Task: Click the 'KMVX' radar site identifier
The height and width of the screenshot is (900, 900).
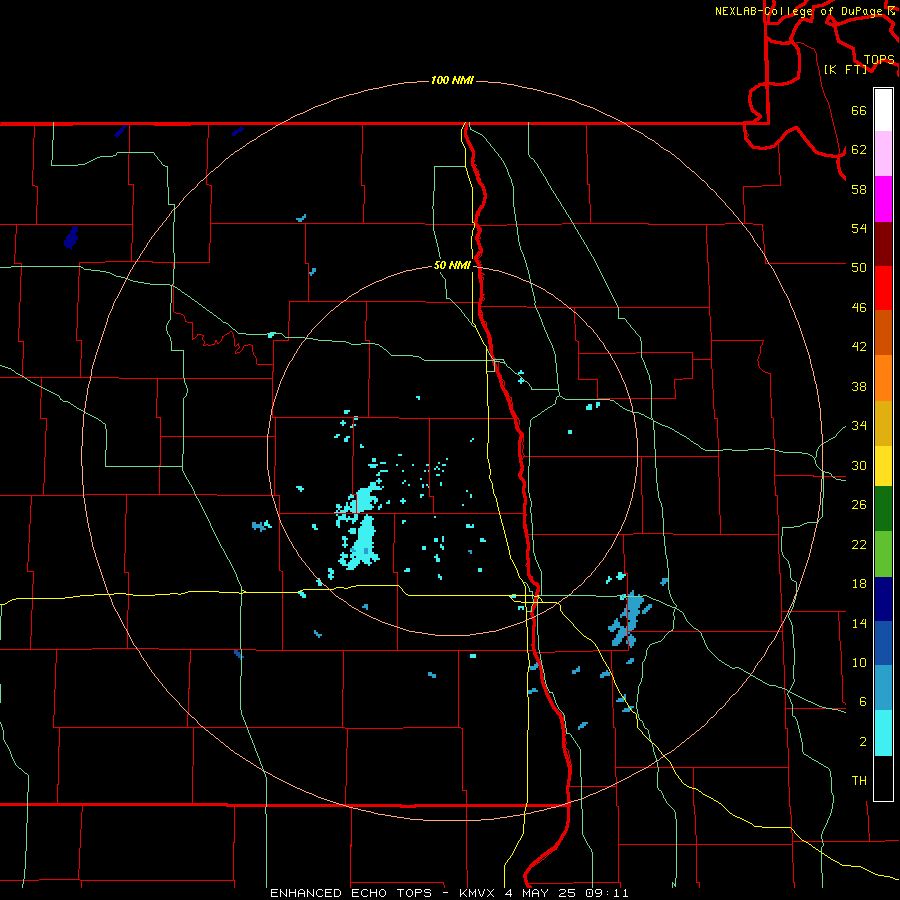Action: pyautogui.click(x=476, y=893)
